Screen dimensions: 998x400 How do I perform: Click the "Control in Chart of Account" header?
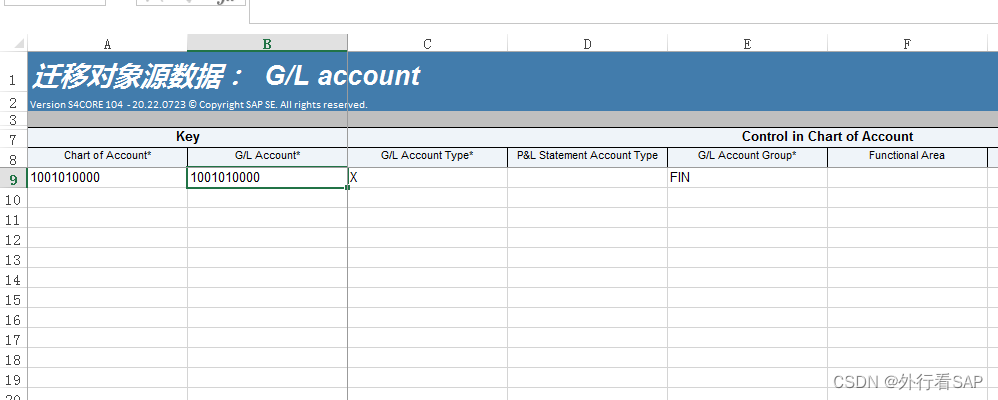[x=827, y=137]
